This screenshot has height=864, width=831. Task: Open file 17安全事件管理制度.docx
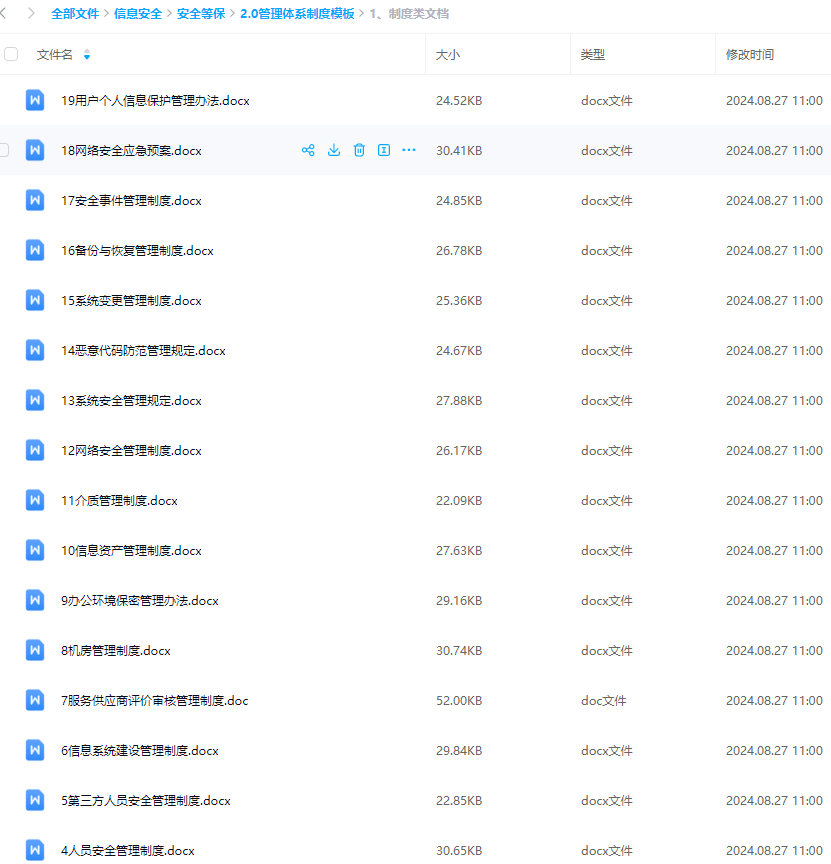(131, 200)
